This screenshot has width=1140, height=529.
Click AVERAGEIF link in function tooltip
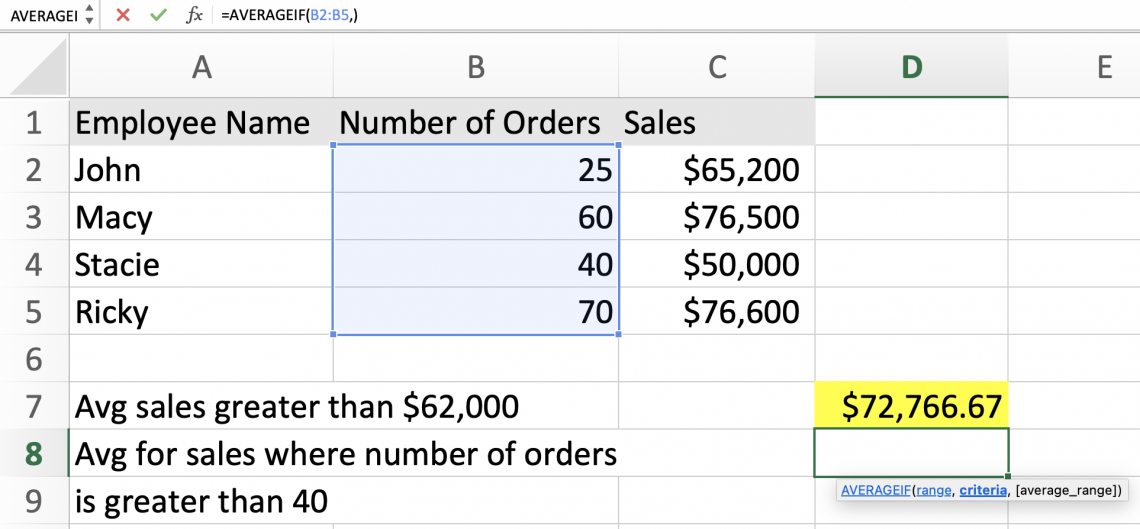tap(874, 491)
